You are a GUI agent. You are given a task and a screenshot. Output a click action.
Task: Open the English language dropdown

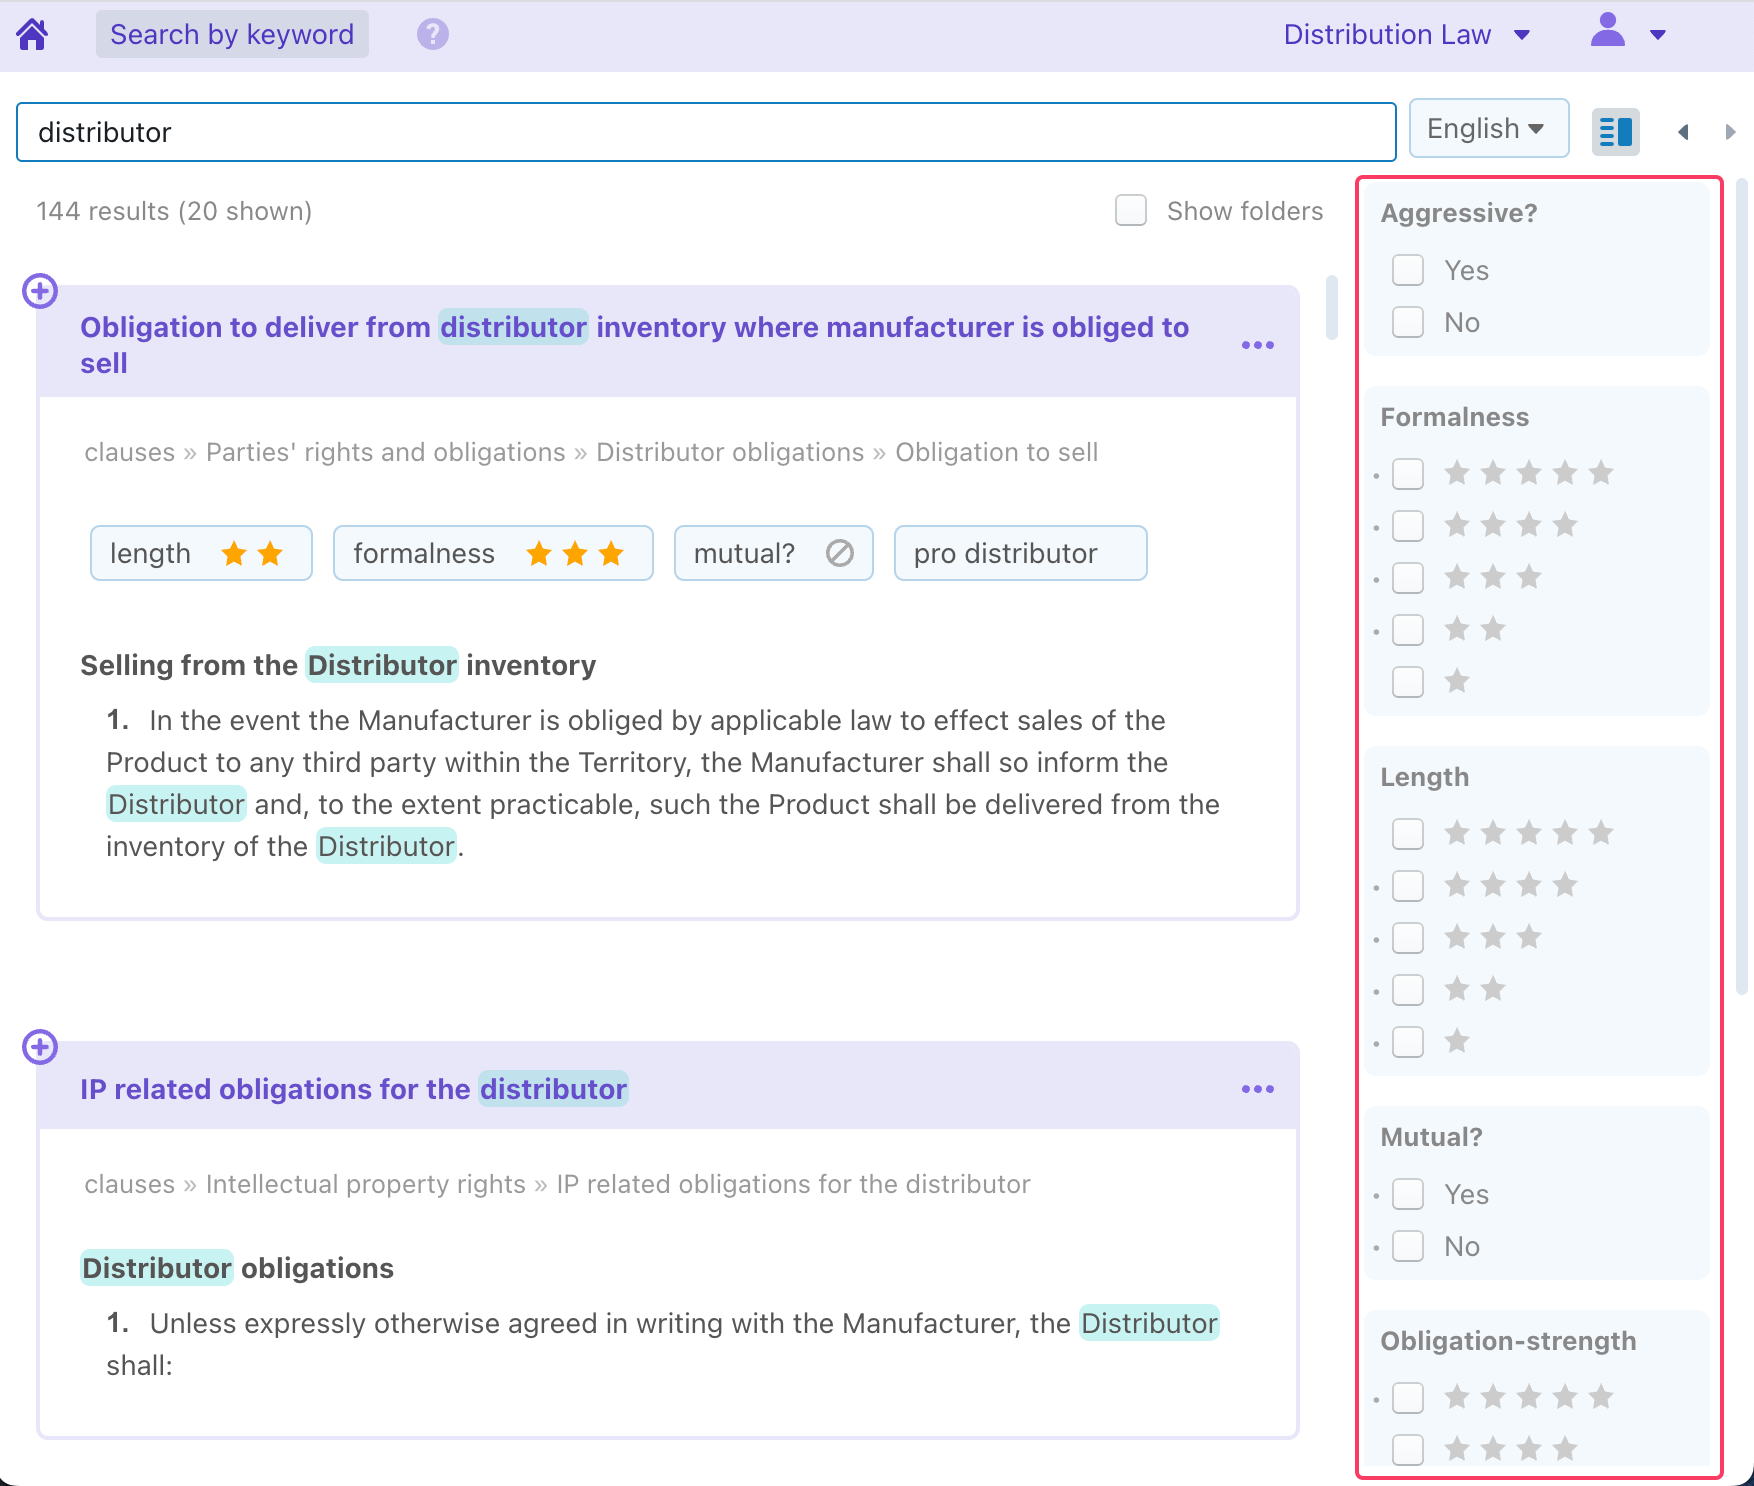pyautogui.click(x=1488, y=128)
